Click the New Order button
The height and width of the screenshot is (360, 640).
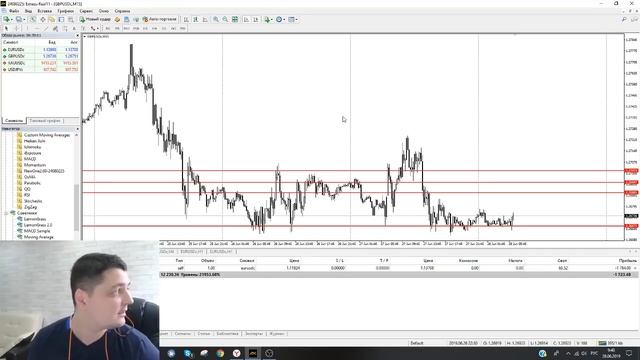[x=95, y=19]
